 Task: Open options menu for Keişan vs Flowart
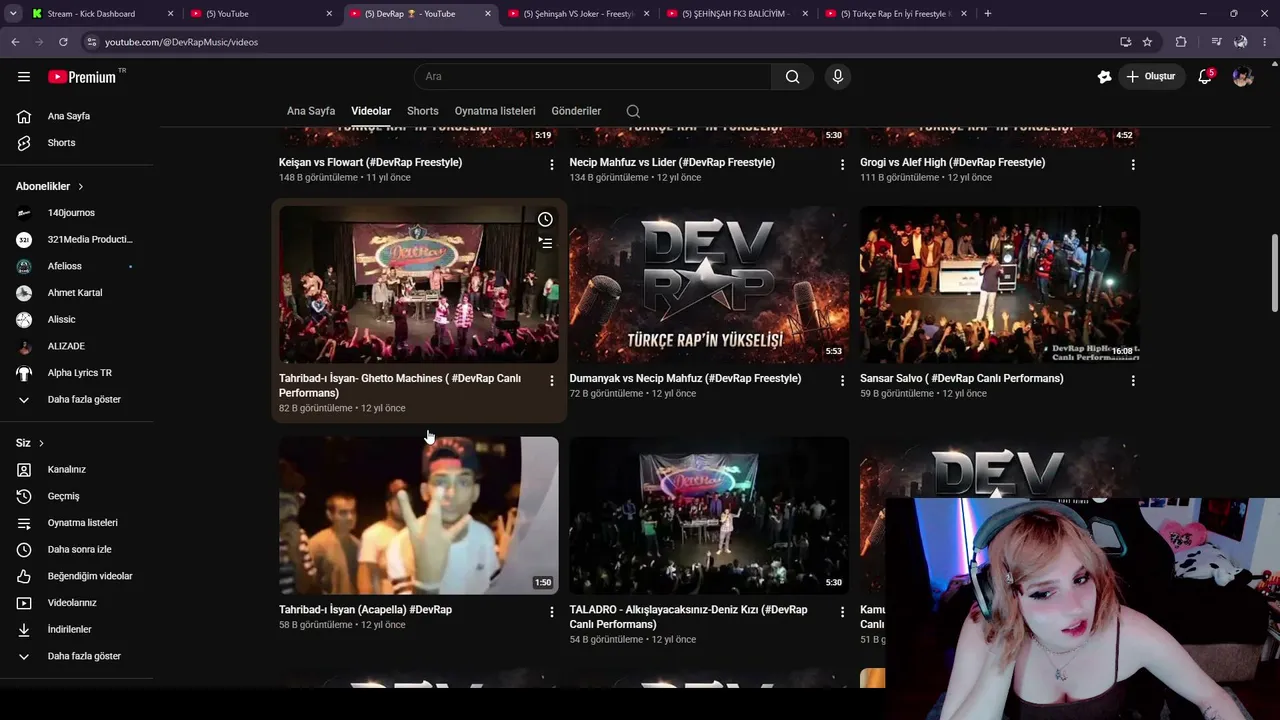pos(551,164)
